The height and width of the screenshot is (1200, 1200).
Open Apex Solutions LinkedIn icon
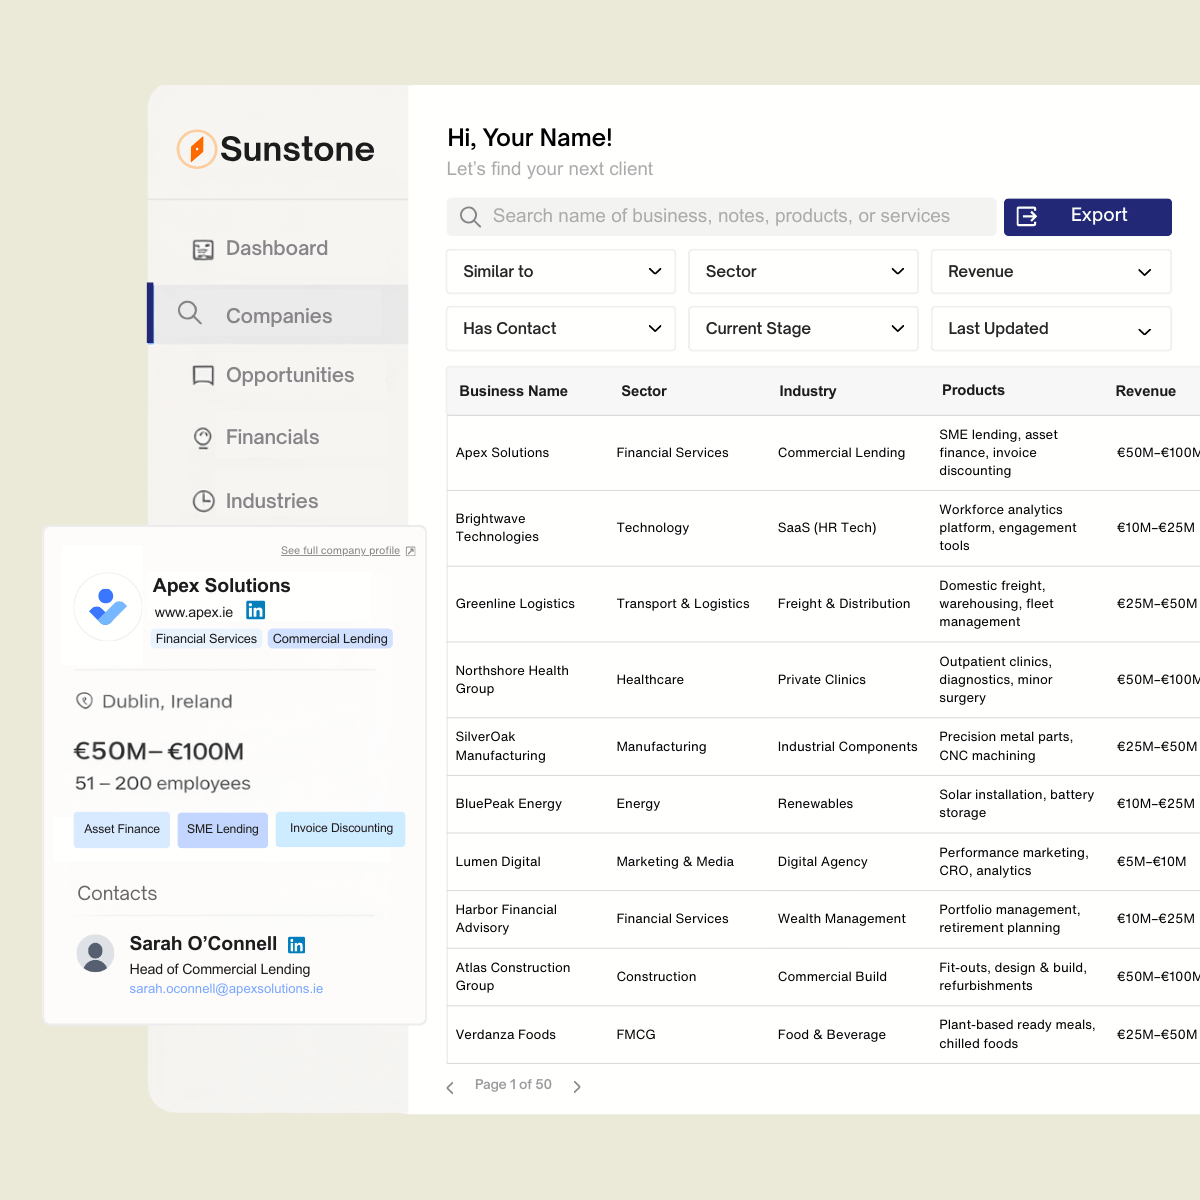coord(256,611)
